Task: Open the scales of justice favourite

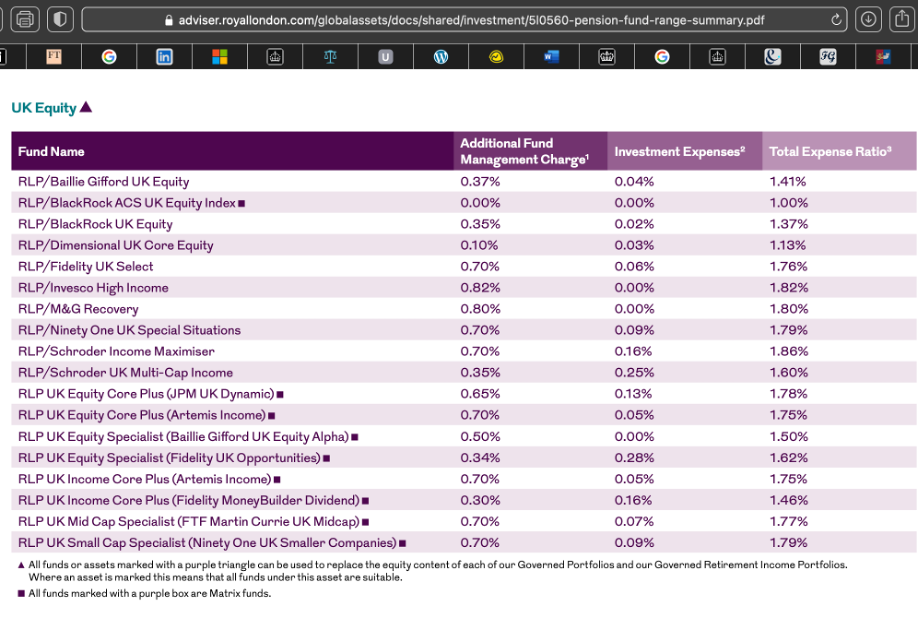Action: [x=330, y=57]
